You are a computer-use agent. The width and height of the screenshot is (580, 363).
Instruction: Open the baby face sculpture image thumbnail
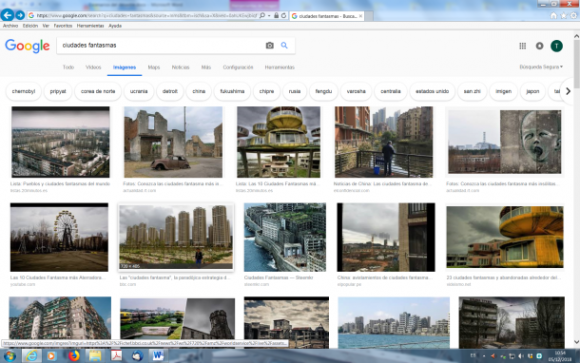click(x=505, y=142)
